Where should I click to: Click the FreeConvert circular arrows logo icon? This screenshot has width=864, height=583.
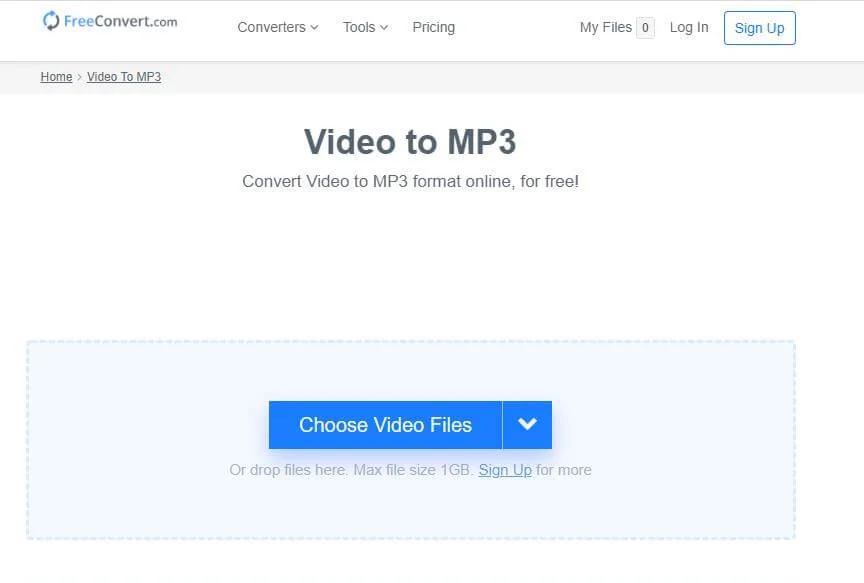tap(51, 21)
